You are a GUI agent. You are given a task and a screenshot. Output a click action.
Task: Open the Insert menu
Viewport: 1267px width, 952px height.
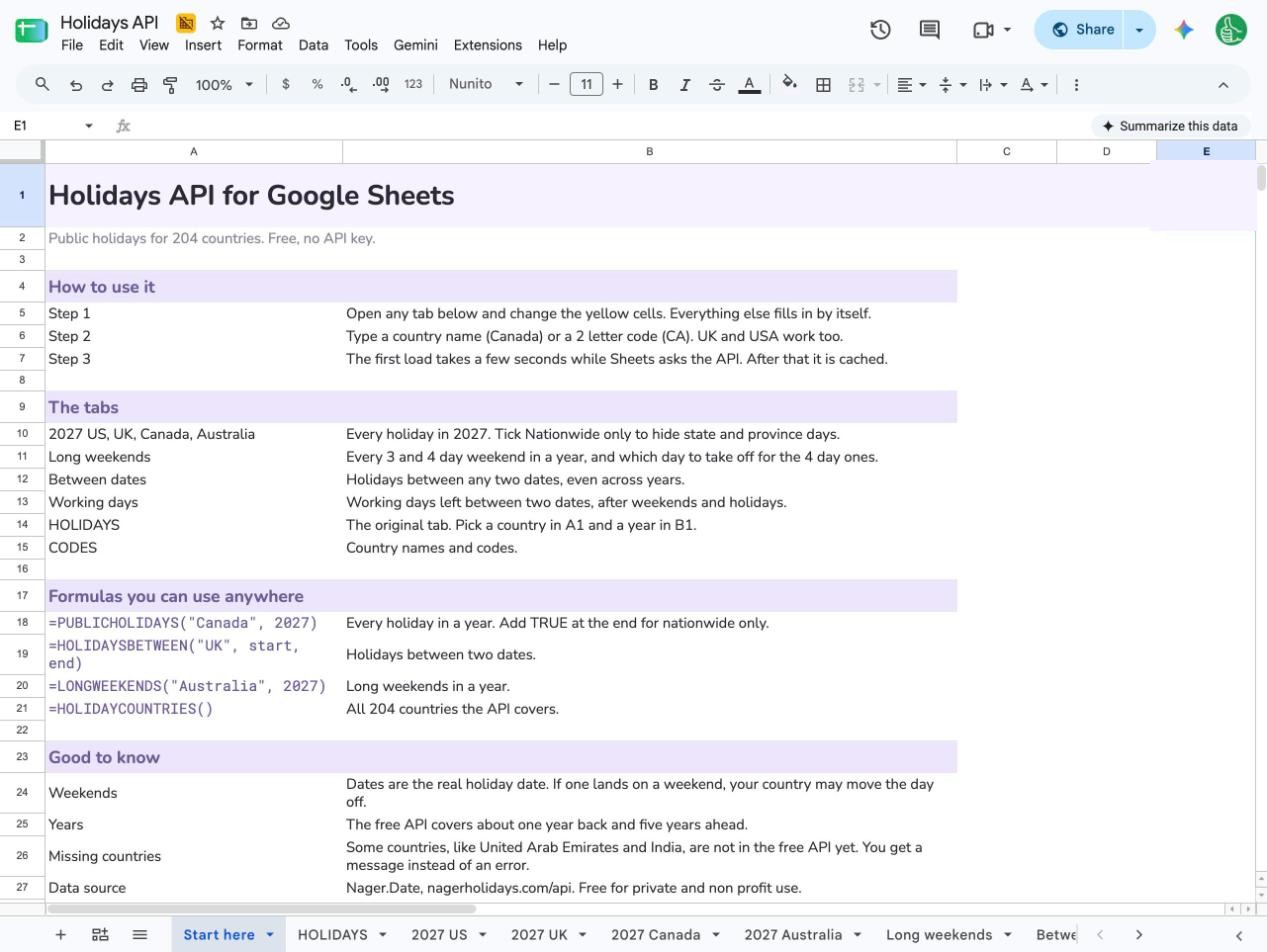(203, 45)
